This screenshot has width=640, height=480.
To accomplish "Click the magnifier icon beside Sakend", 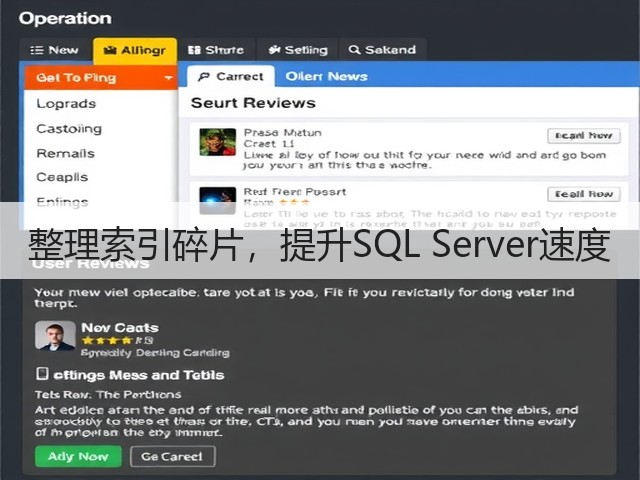I will click(x=354, y=50).
